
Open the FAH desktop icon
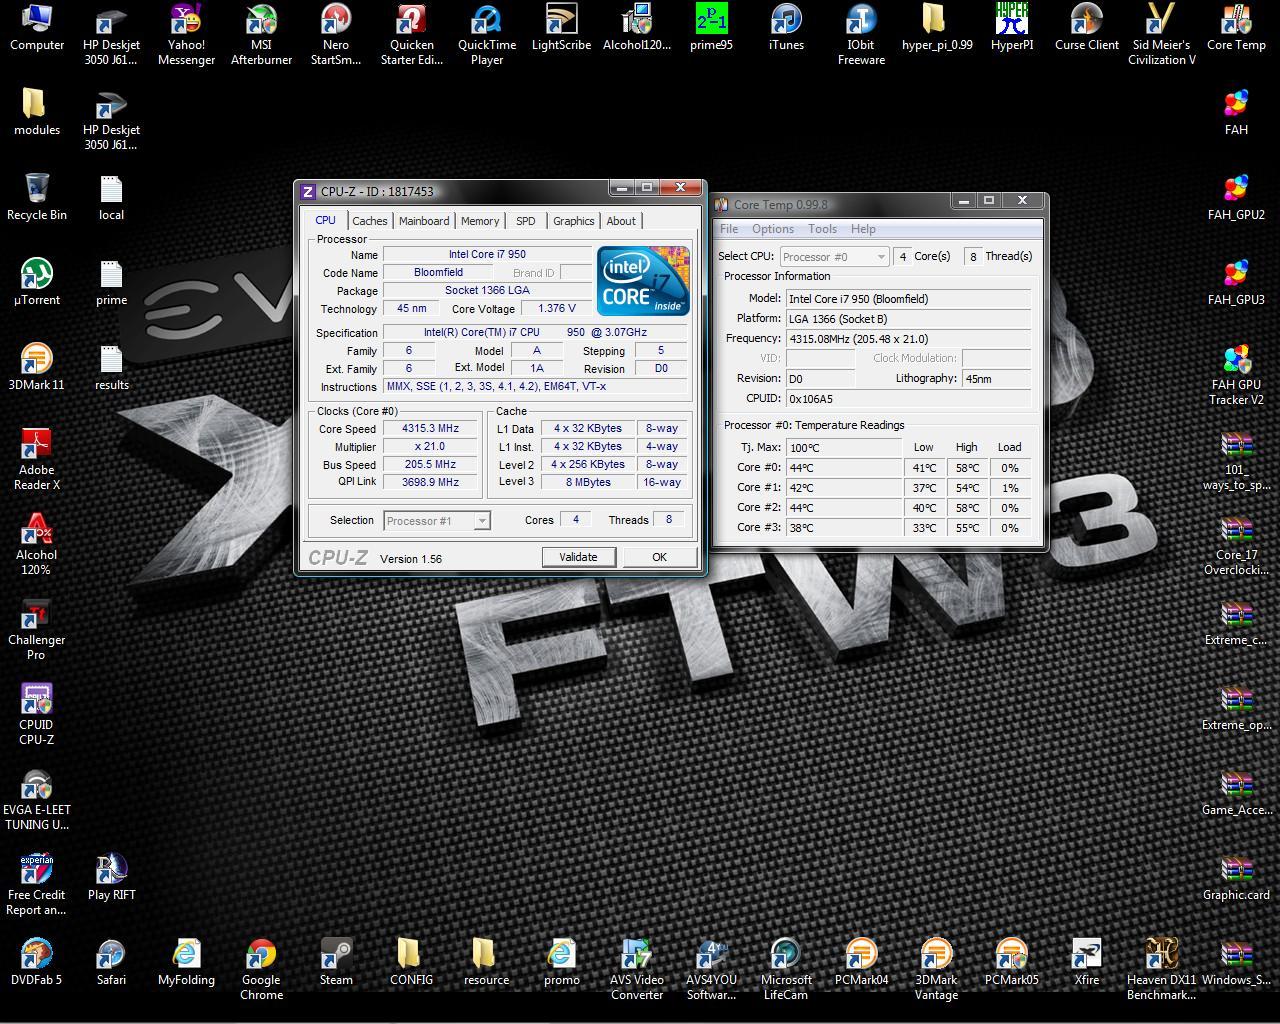pos(1236,113)
